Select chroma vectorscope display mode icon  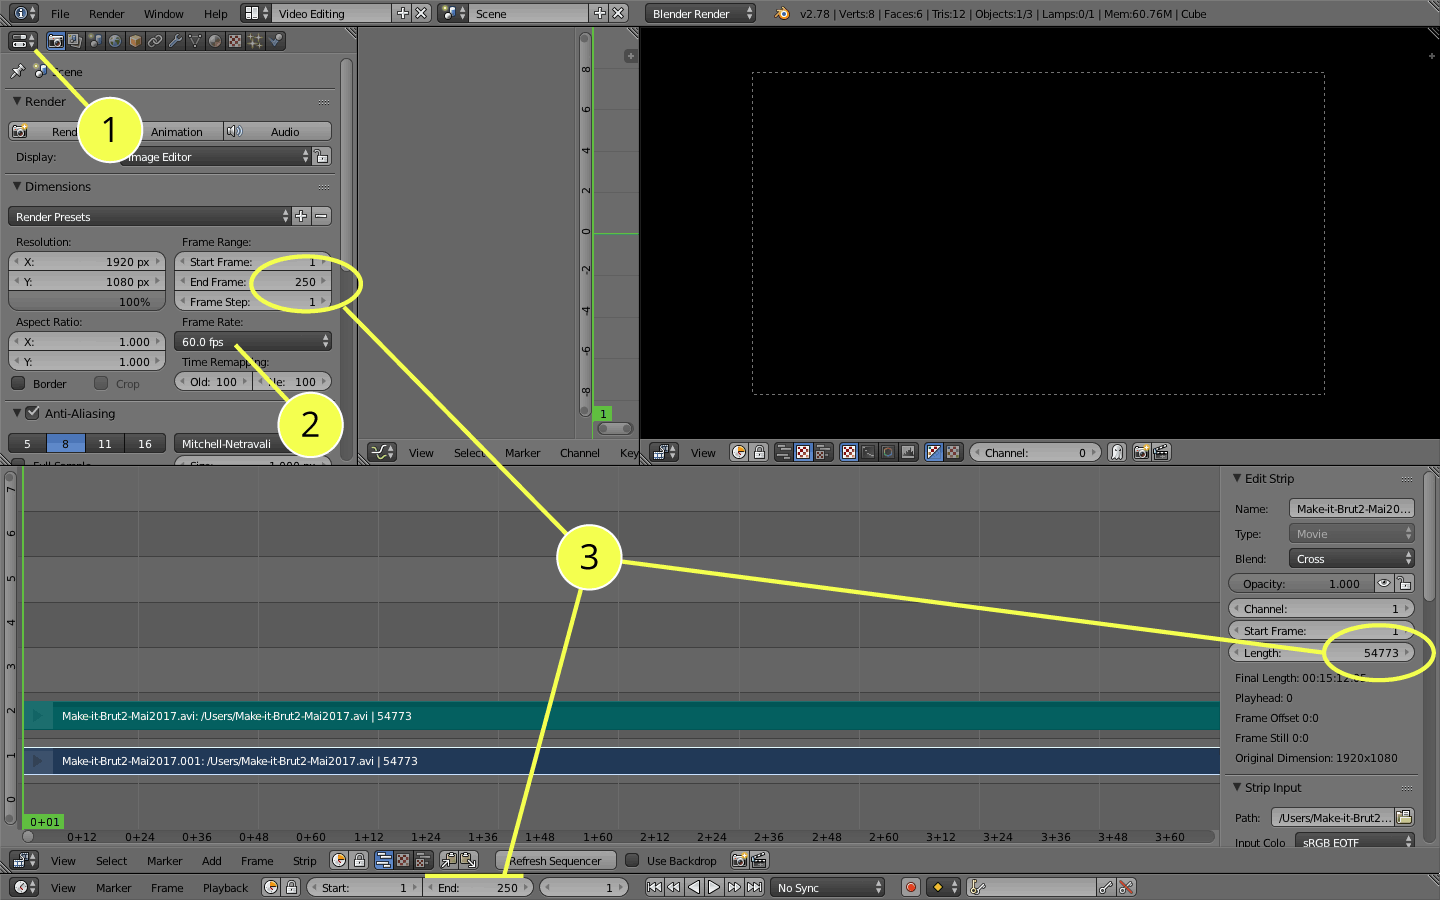click(x=888, y=452)
